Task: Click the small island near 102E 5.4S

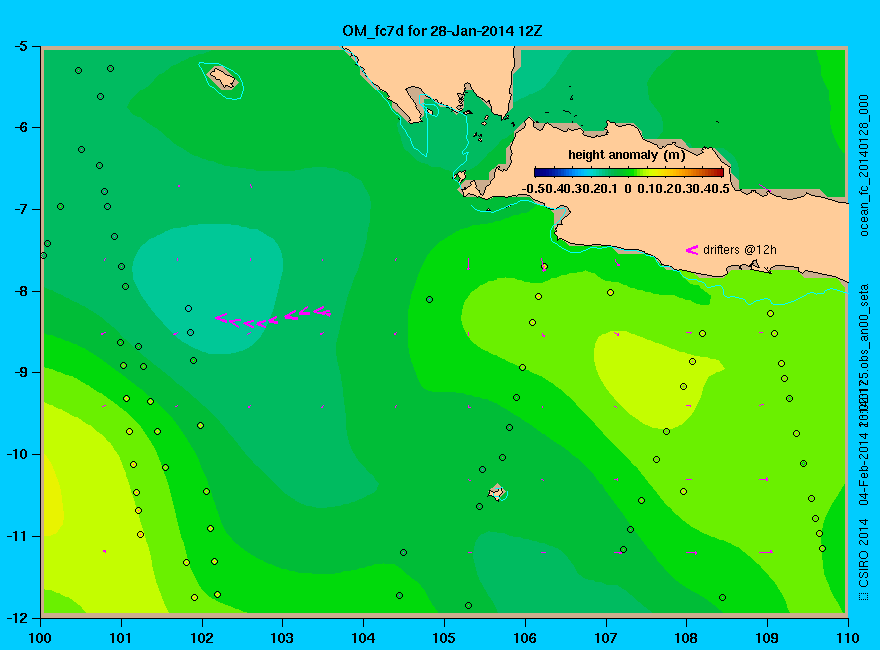Action: click(222, 78)
